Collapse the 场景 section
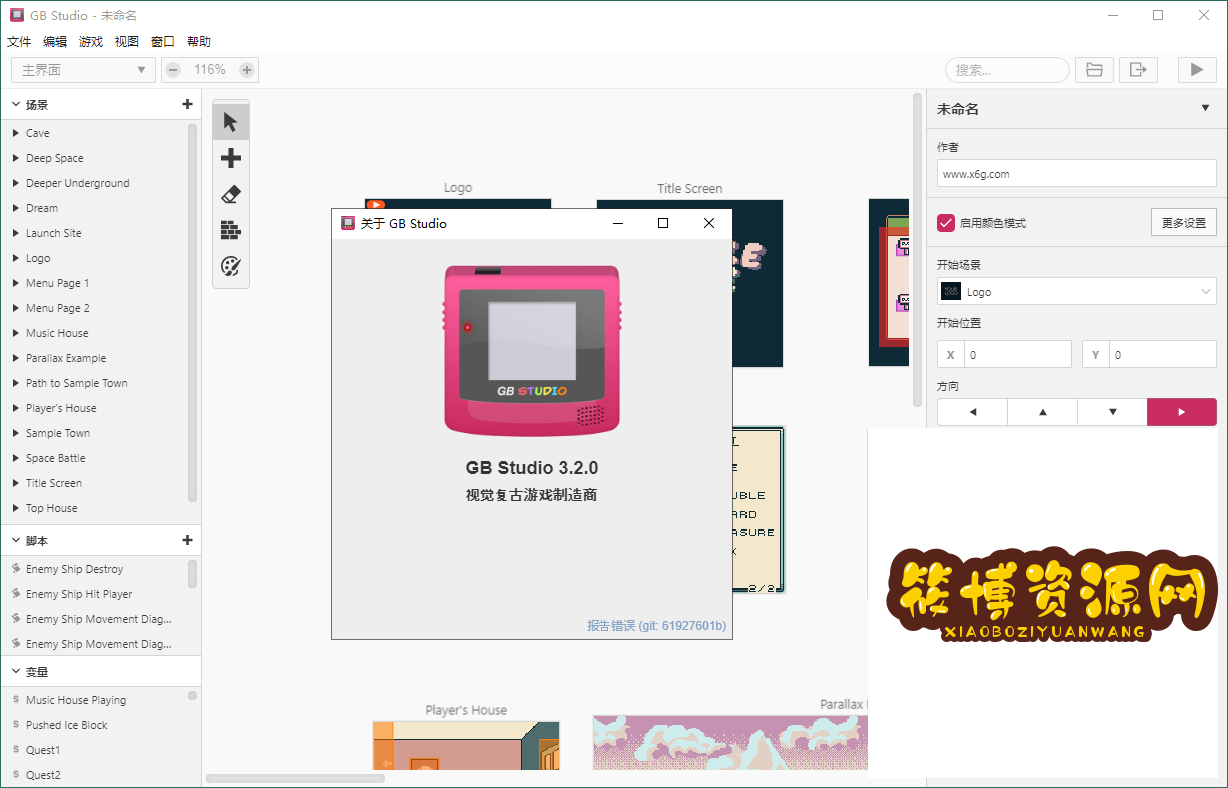 point(16,104)
